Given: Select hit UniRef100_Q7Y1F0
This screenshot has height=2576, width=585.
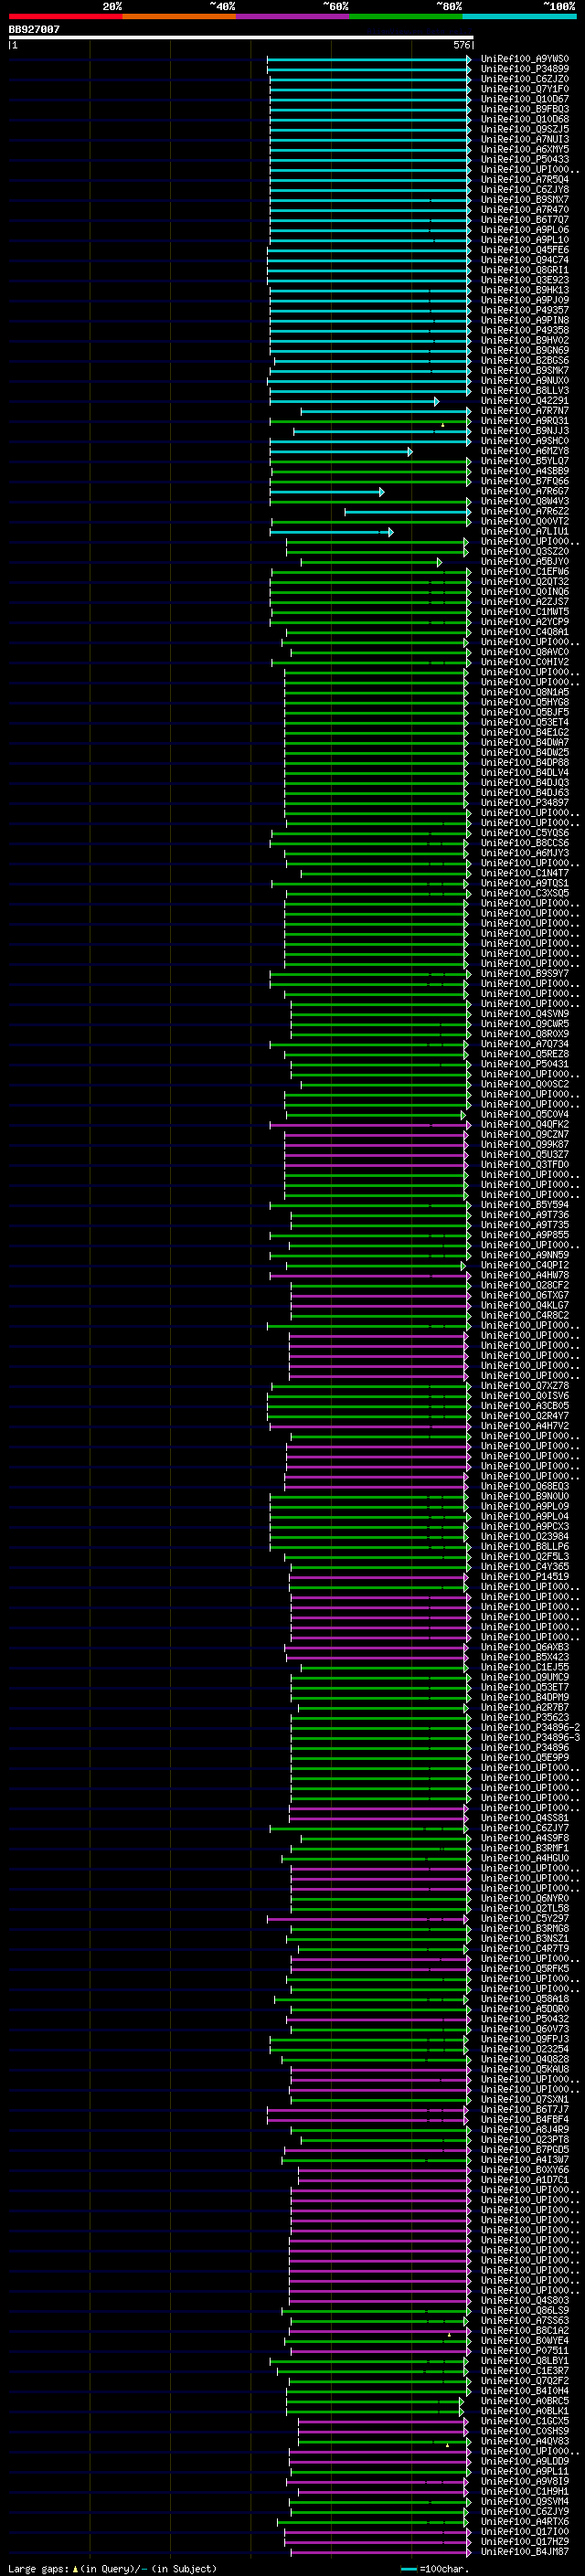Looking at the screenshot, I should tap(524, 89).
